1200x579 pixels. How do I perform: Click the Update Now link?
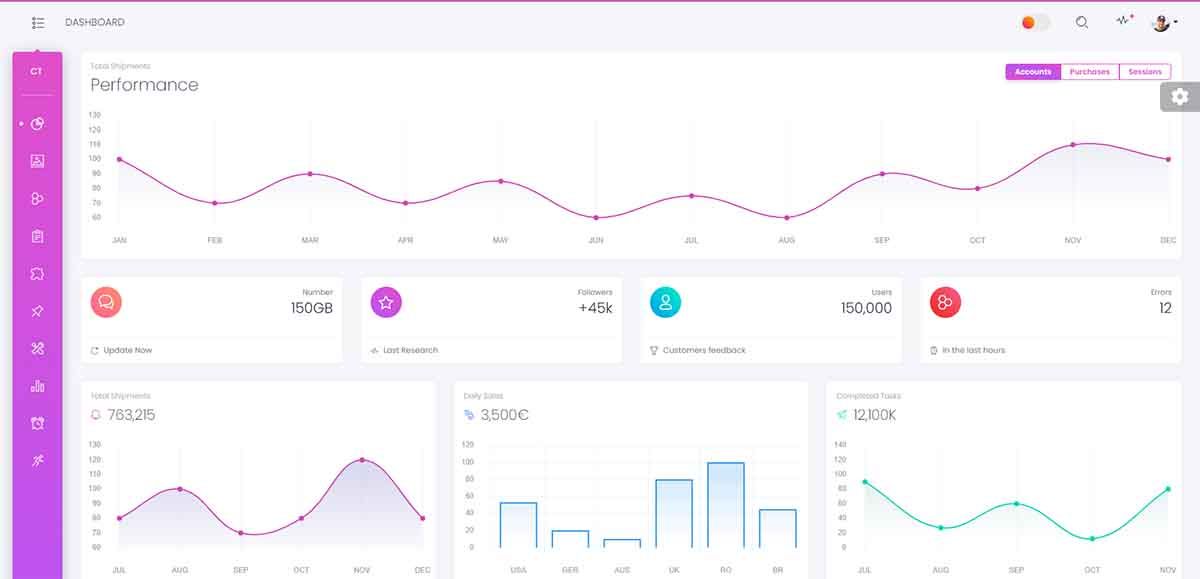(128, 351)
